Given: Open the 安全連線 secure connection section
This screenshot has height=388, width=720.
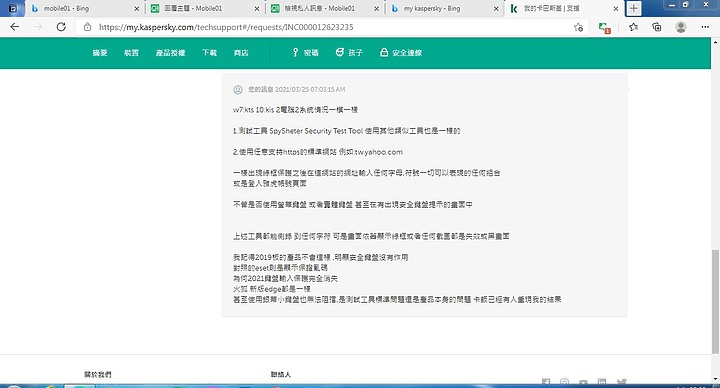Looking at the screenshot, I should (x=401, y=53).
